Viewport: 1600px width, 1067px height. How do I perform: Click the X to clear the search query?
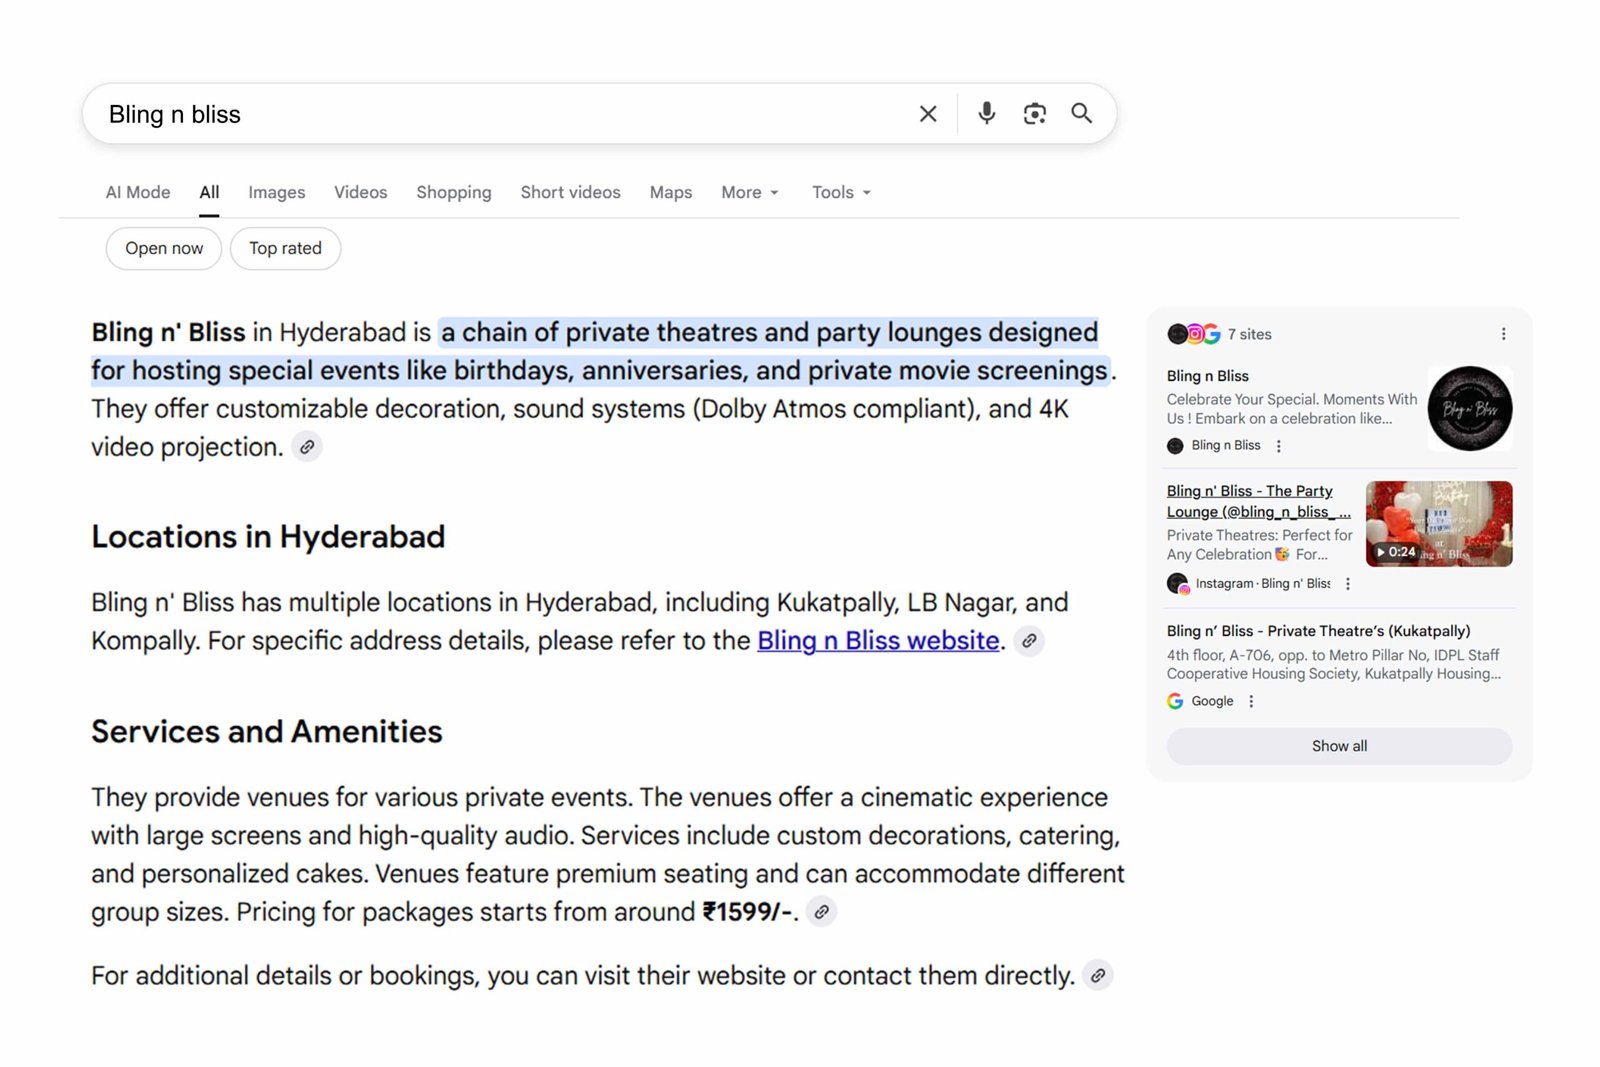(927, 113)
